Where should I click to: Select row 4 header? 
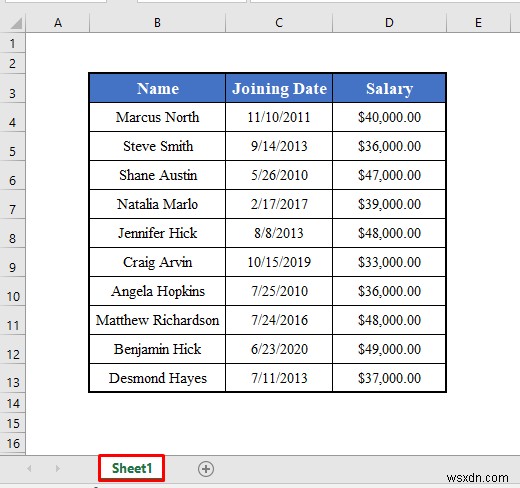[13, 118]
